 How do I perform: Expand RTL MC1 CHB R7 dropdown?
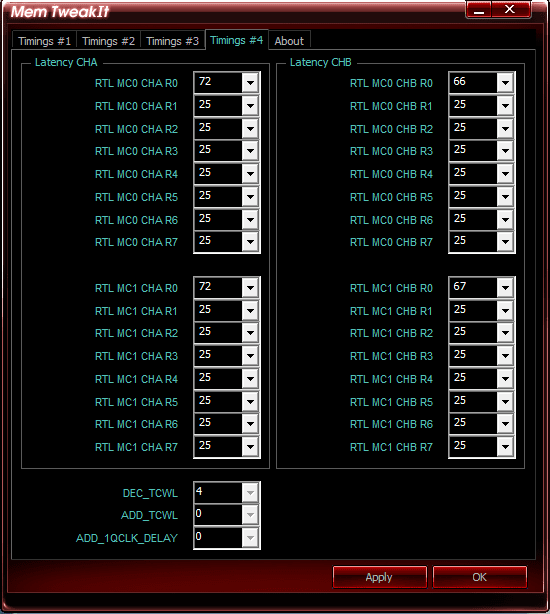(505, 447)
